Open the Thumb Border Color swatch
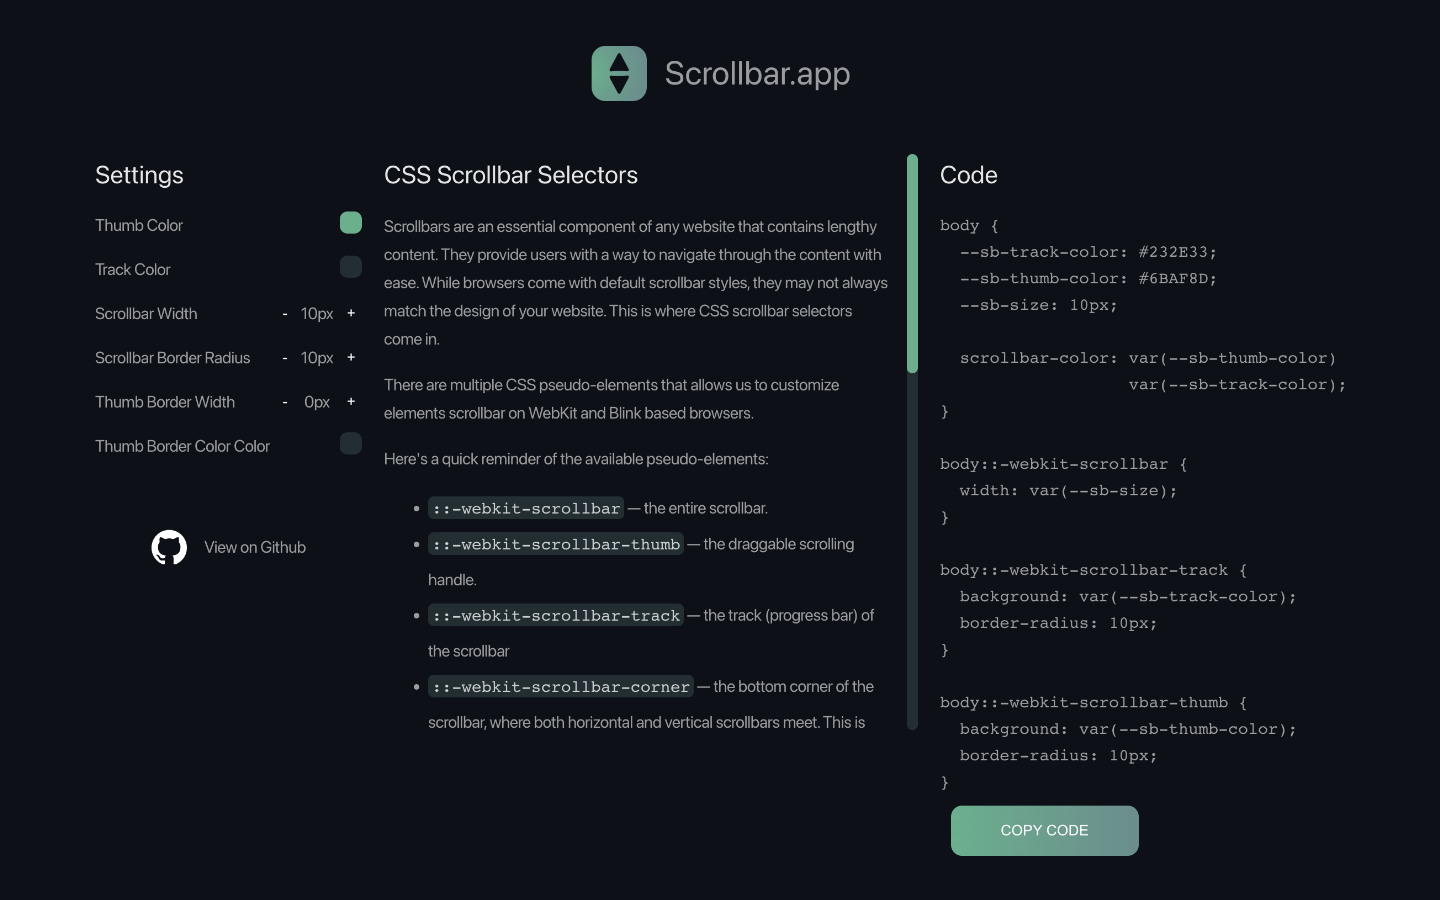Screen dimensions: 1440x900 (x=351, y=443)
